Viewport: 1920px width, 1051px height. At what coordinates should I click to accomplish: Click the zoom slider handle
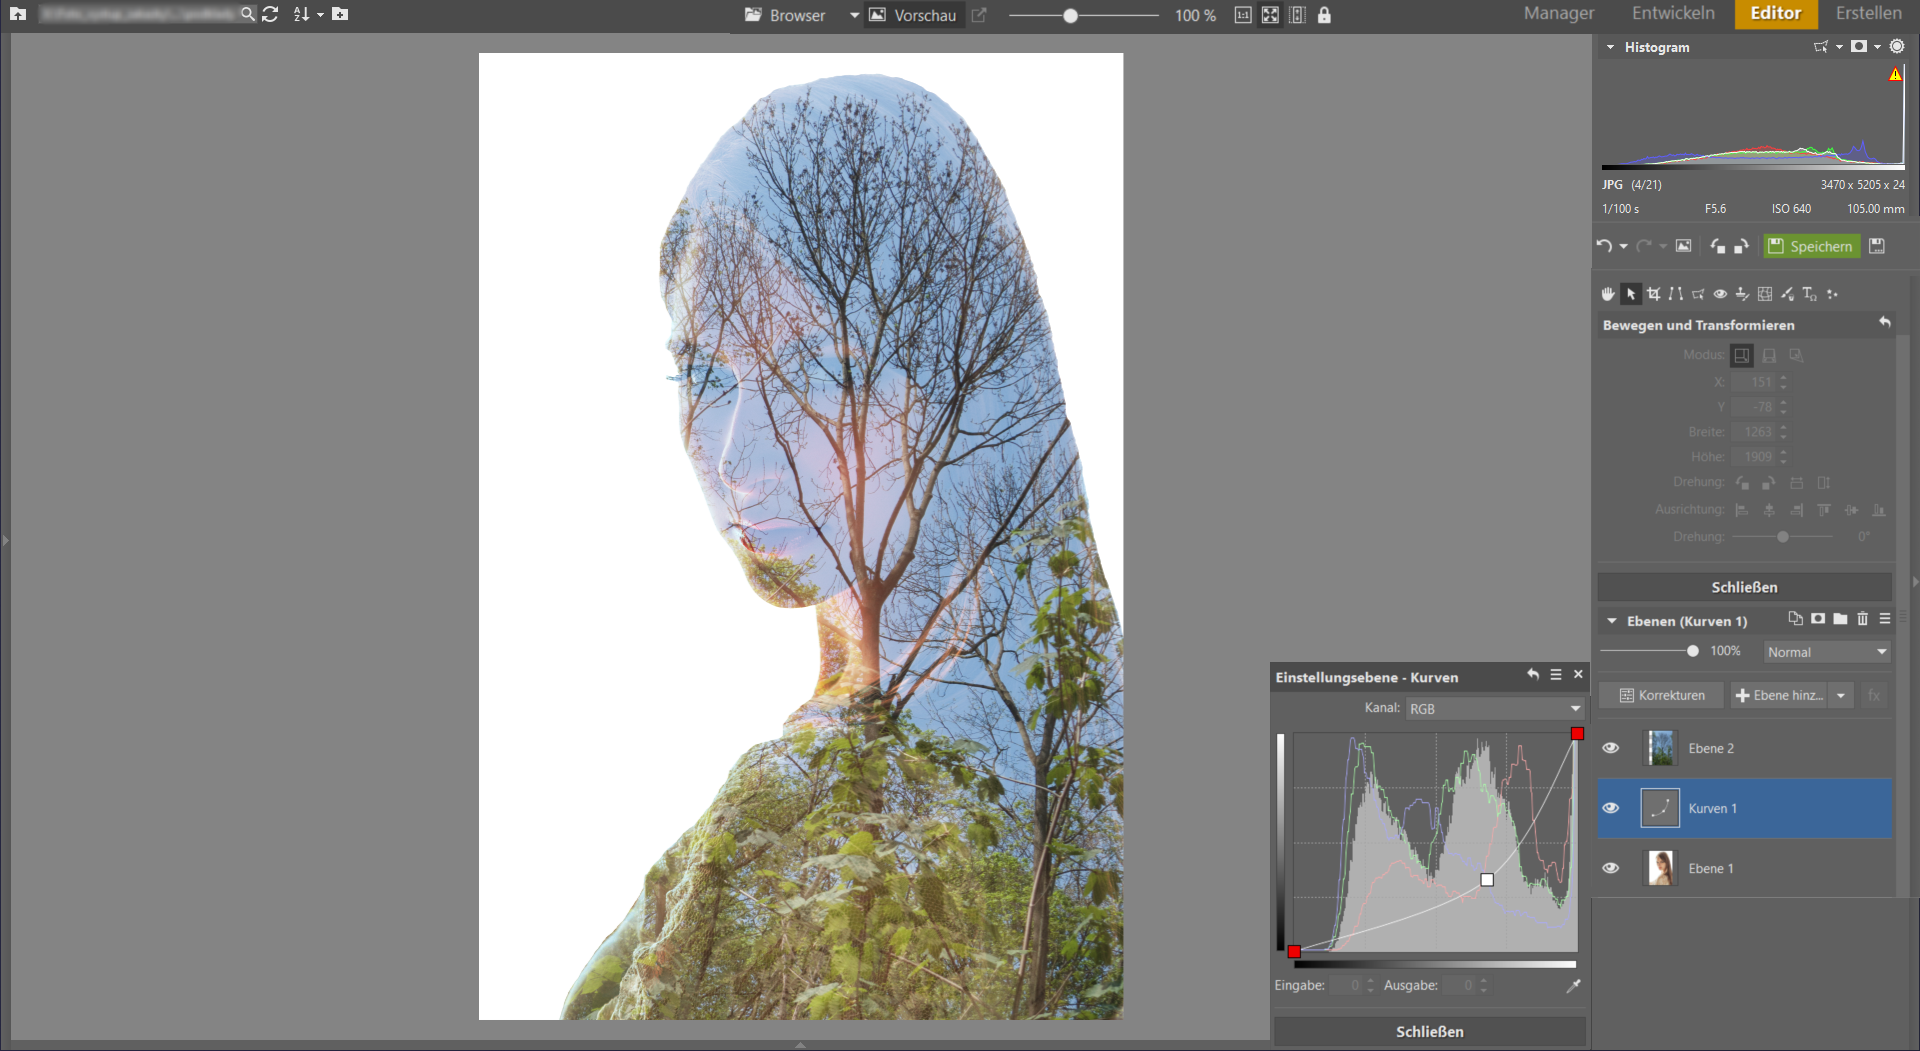tap(1070, 16)
